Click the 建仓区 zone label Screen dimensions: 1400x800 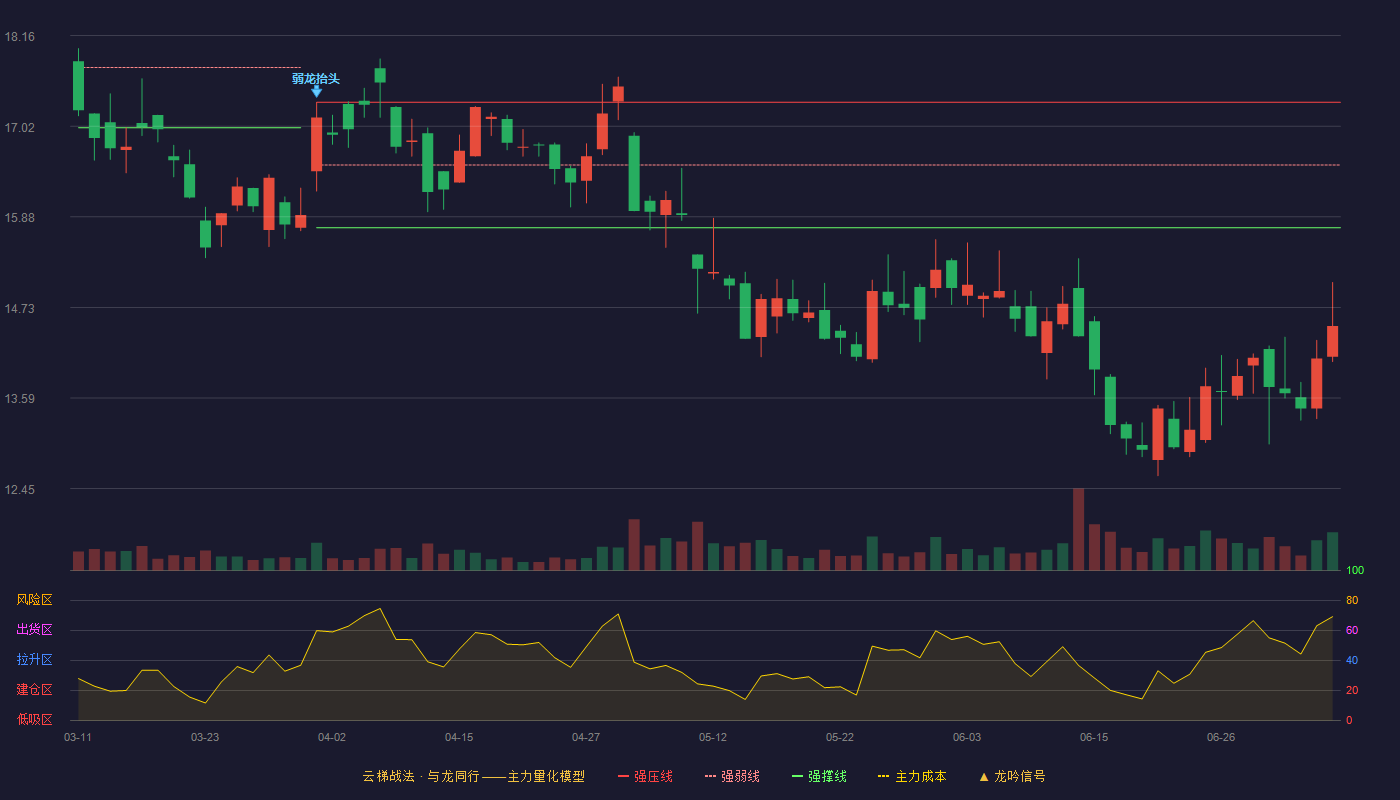[x=34, y=690]
